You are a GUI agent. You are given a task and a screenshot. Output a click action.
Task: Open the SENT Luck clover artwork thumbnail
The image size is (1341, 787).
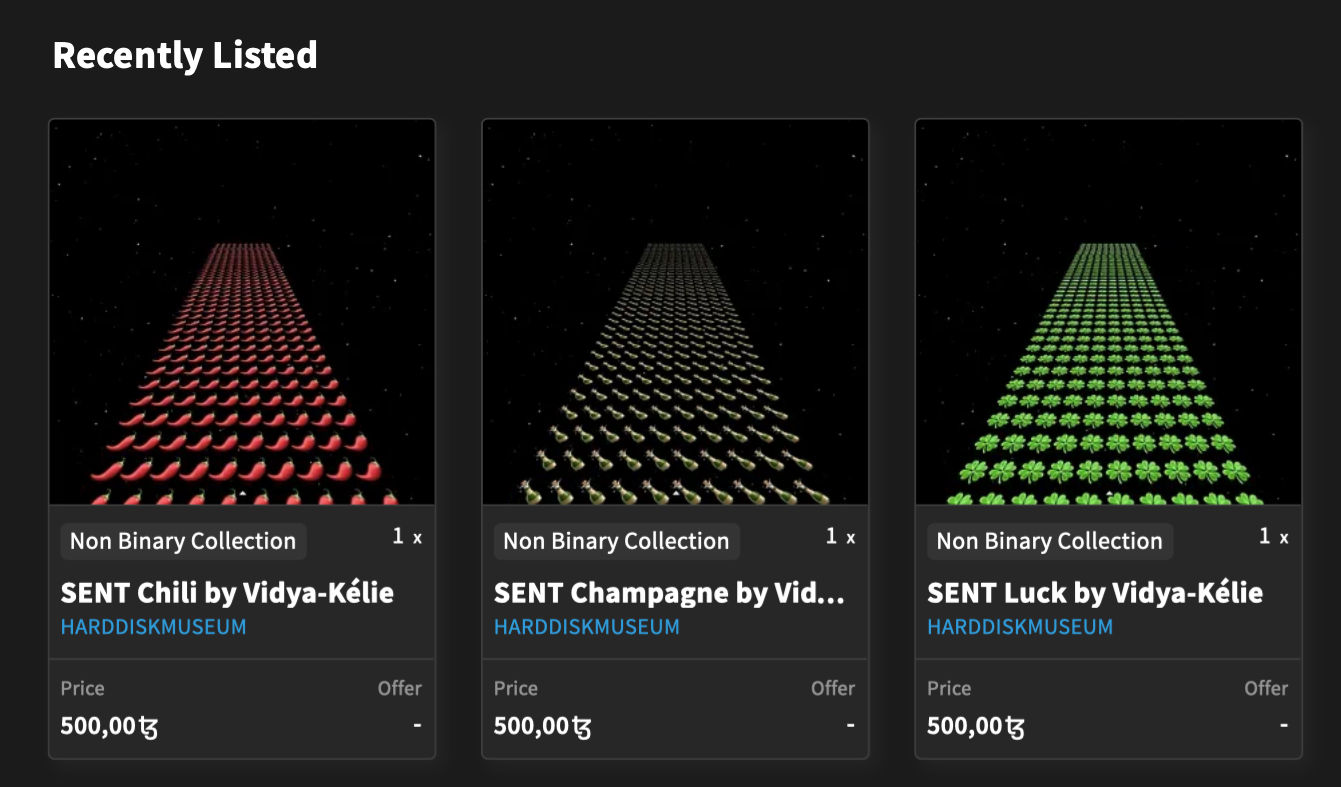pyautogui.click(x=1108, y=312)
